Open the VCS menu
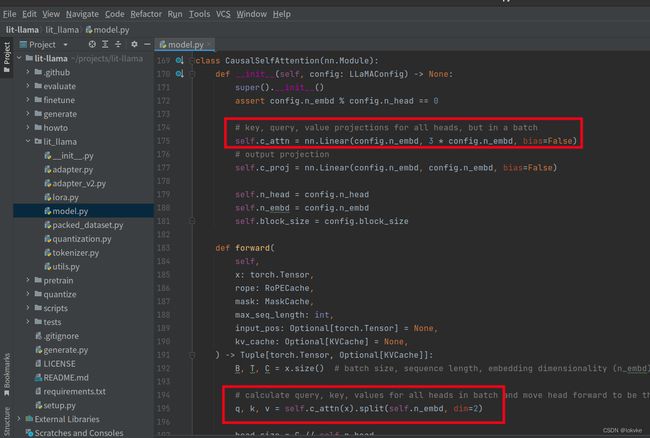 223,14
